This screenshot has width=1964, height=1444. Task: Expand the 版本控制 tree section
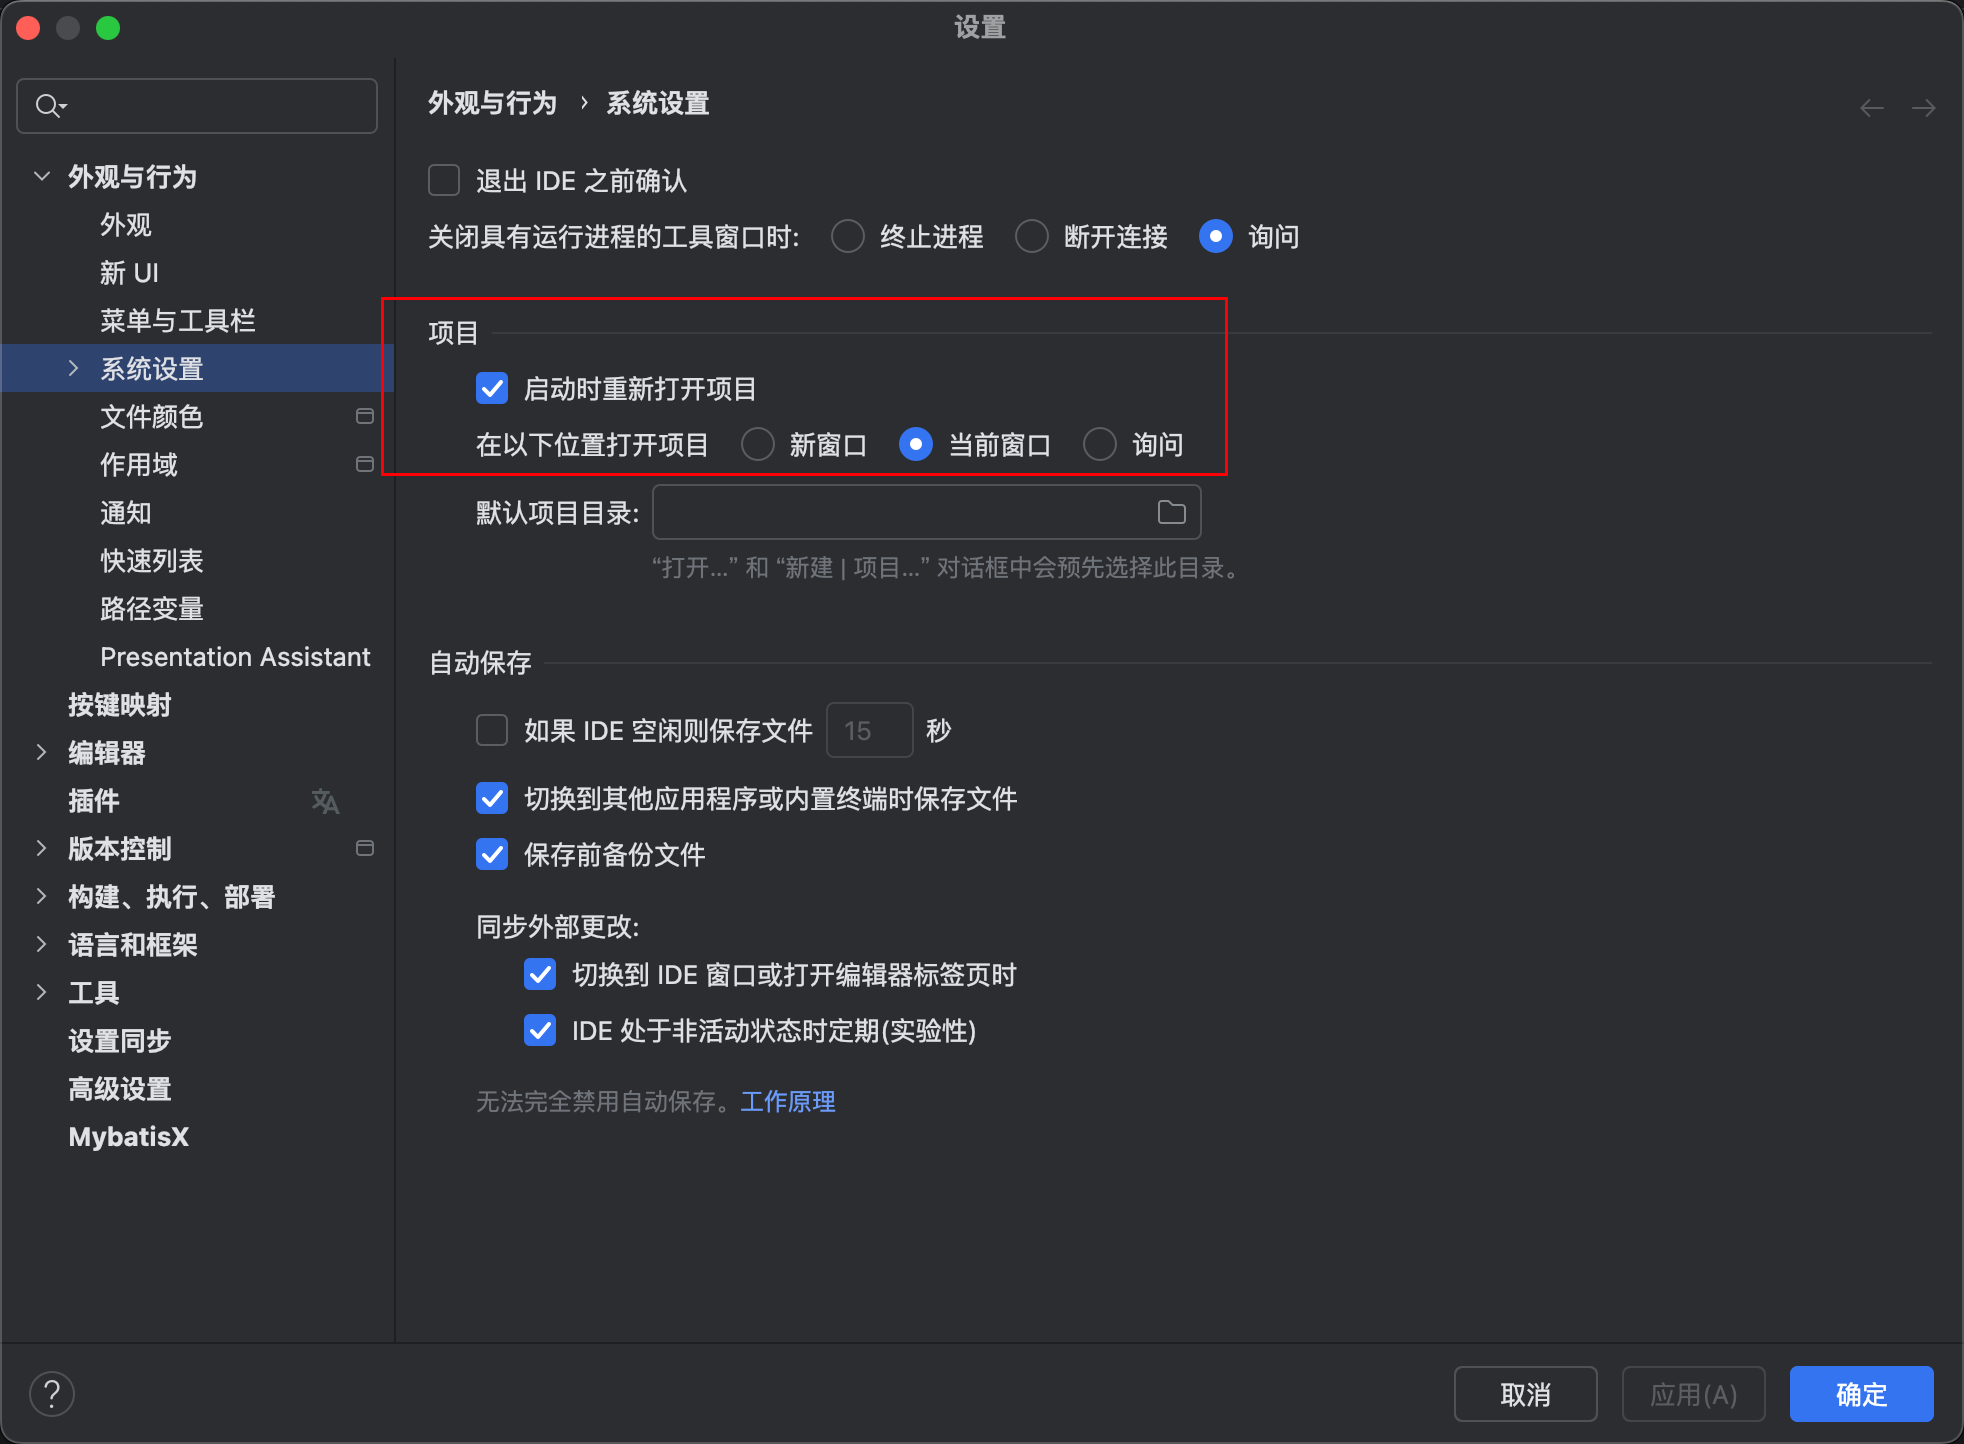click(x=42, y=848)
